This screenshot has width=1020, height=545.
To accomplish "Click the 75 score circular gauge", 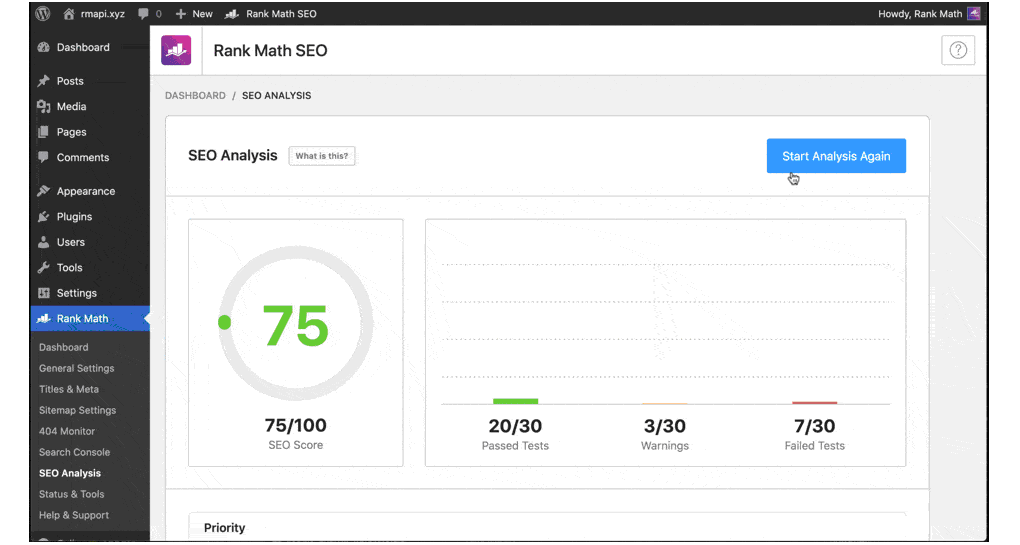I will (296, 323).
